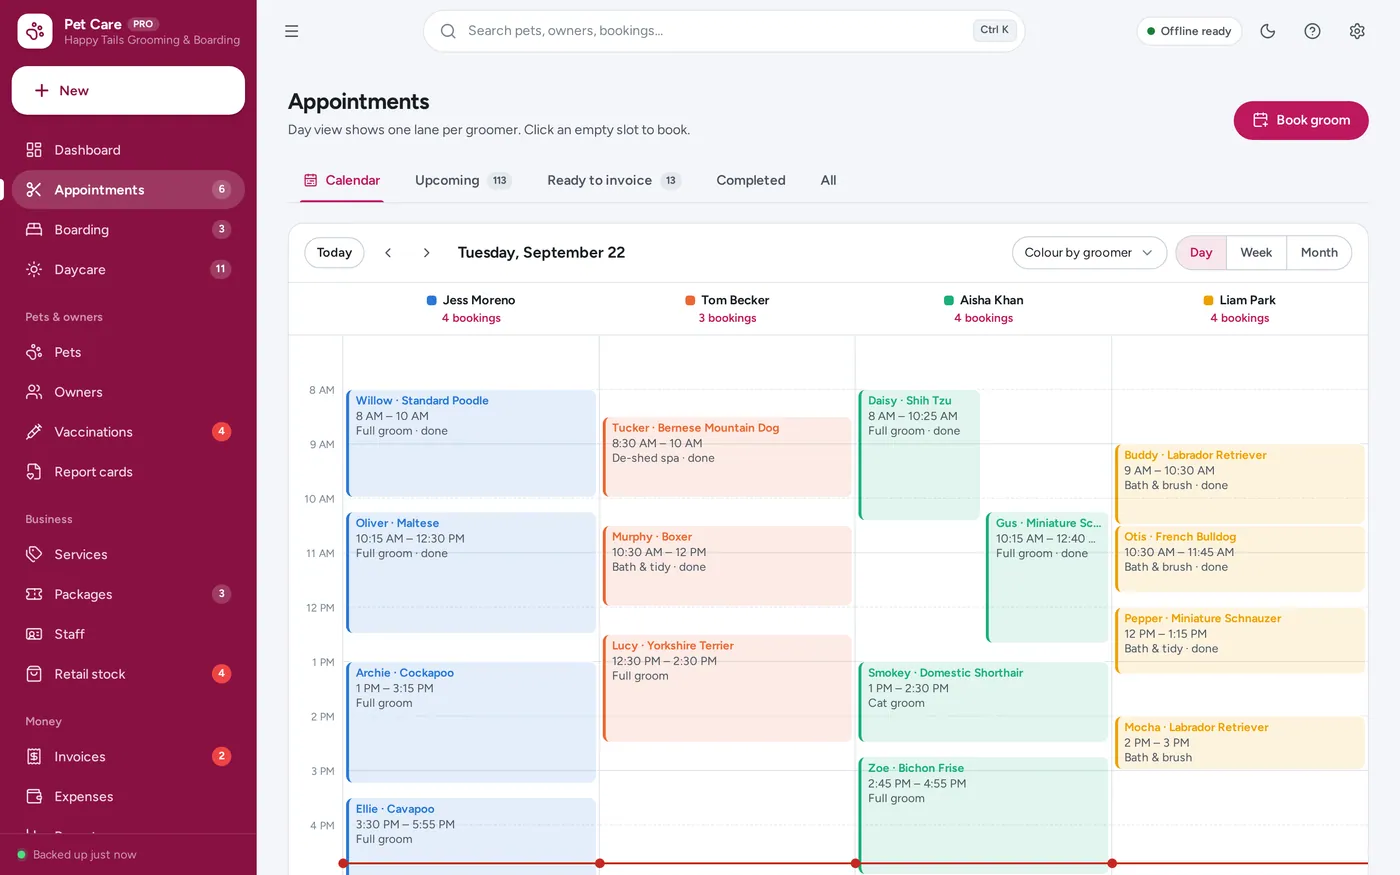1400x875 pixels.
Task: Toggle the sidebar with the hamburger icon
Action: 291,31
